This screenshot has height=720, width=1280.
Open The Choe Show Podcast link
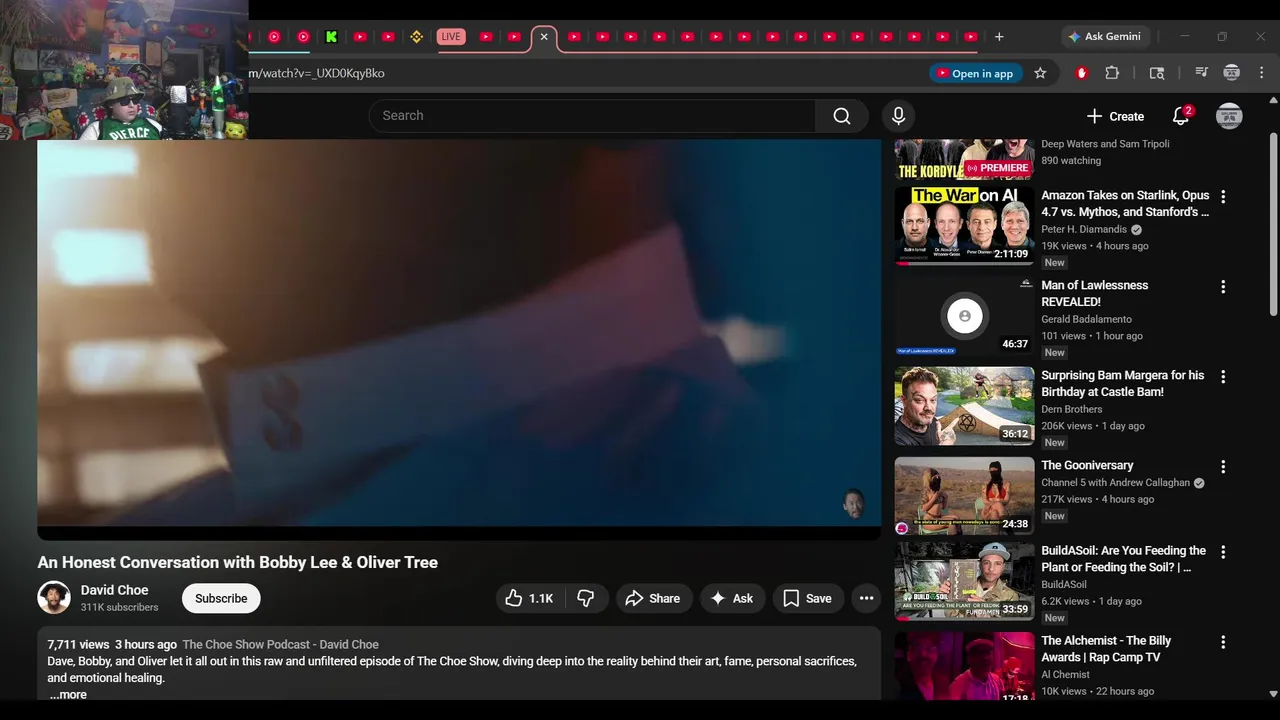[x=280, y=644]
